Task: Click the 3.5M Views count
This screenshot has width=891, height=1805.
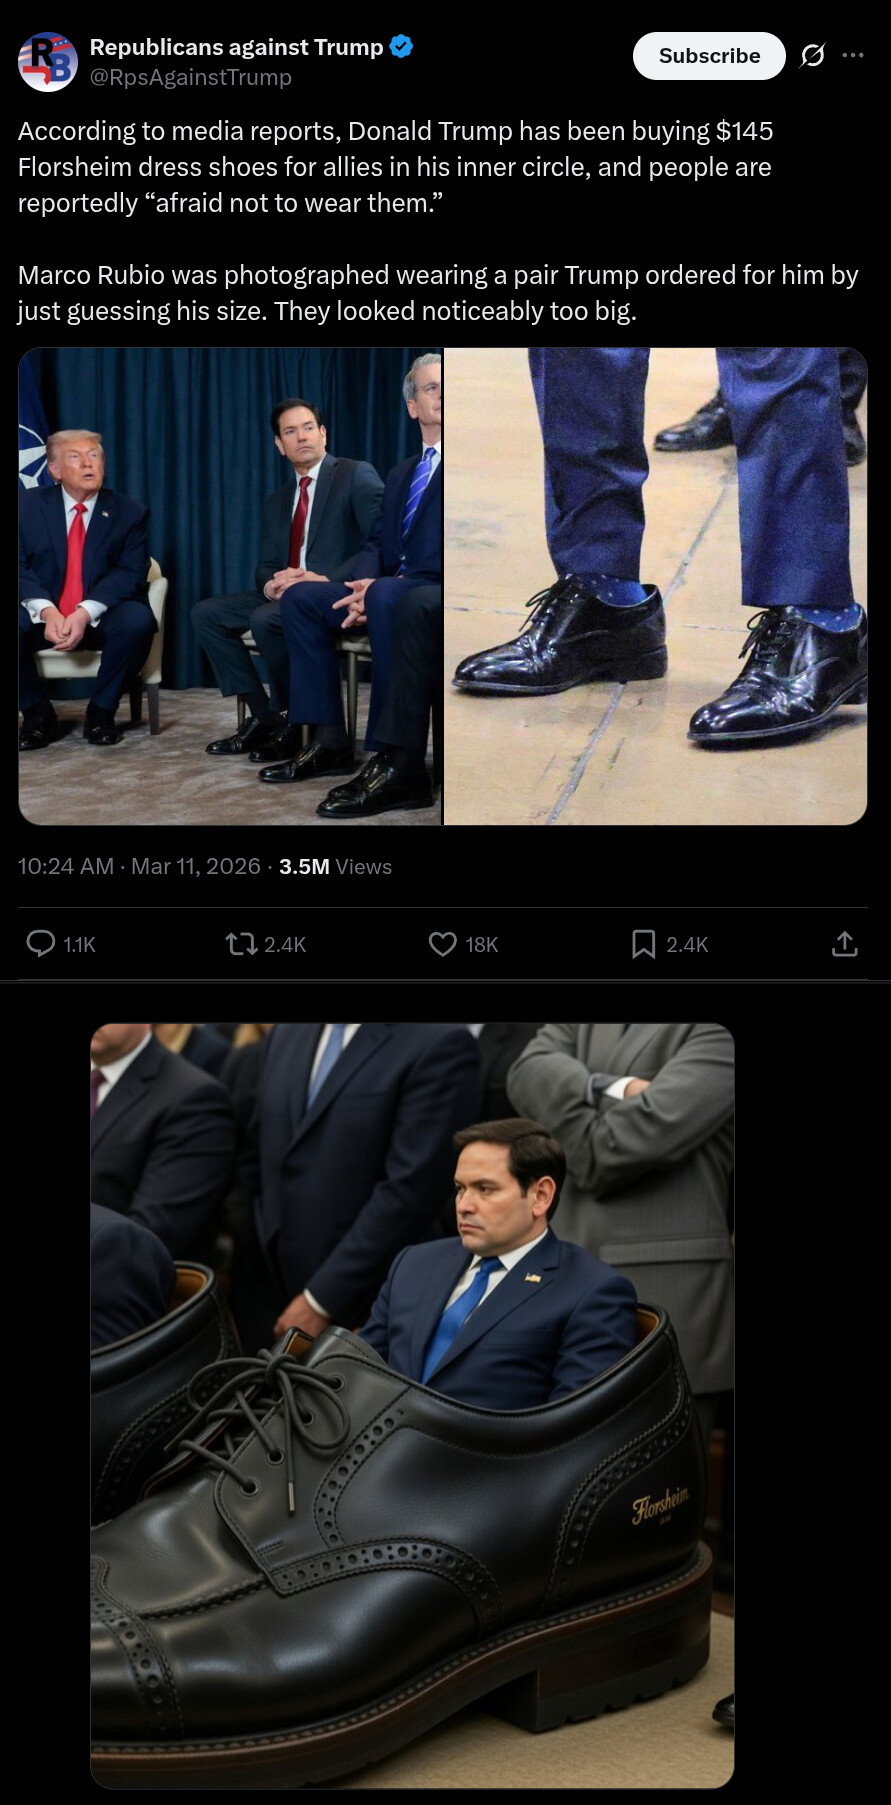Action: (335, 866)
